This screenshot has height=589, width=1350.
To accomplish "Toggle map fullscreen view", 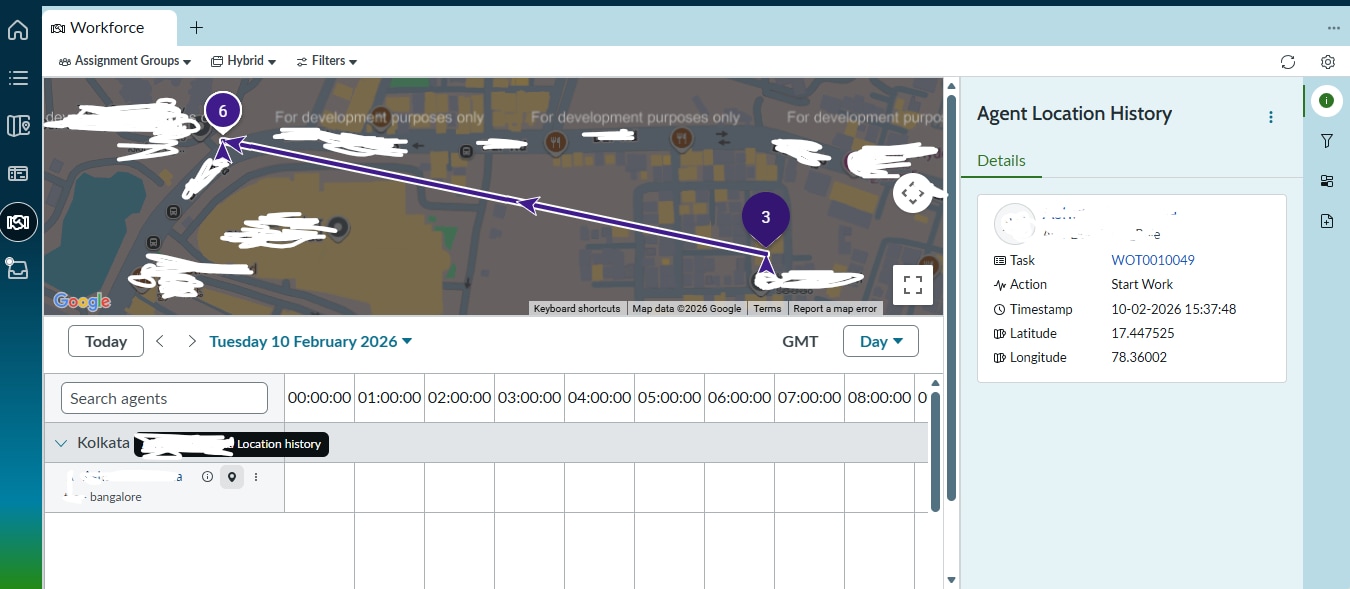I will point(912,285).
